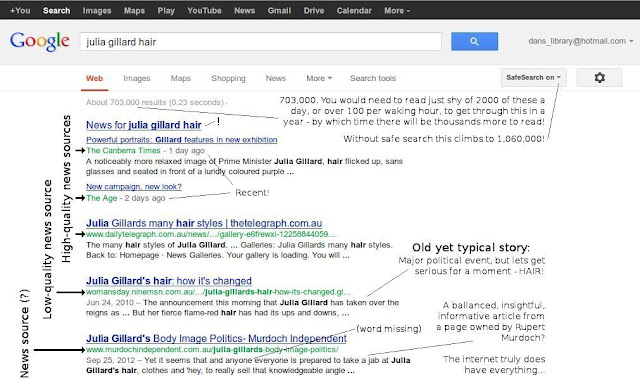
Task: Switch to the News results tab
Action: point(276,78)
